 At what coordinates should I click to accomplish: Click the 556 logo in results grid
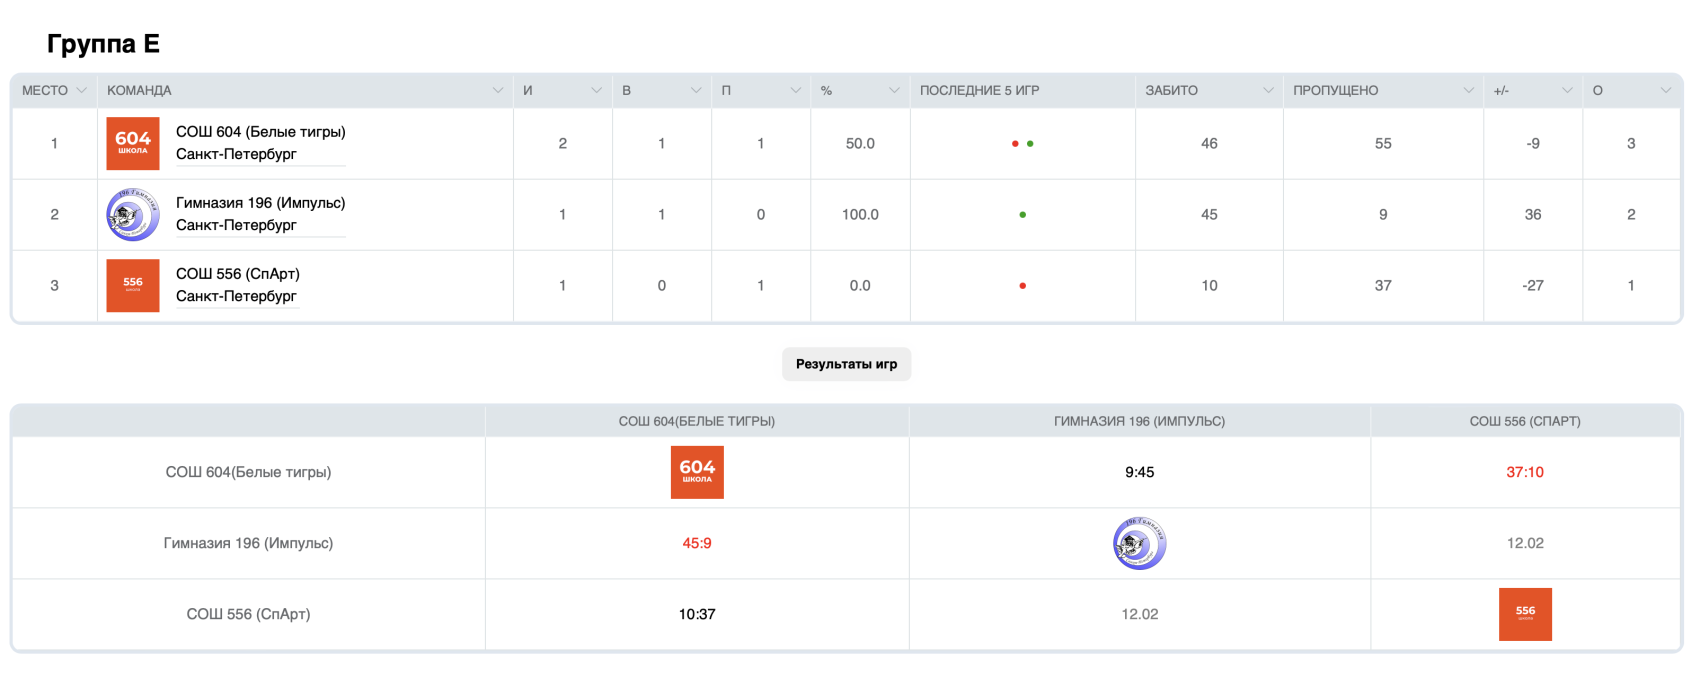tap(1525, 614)
